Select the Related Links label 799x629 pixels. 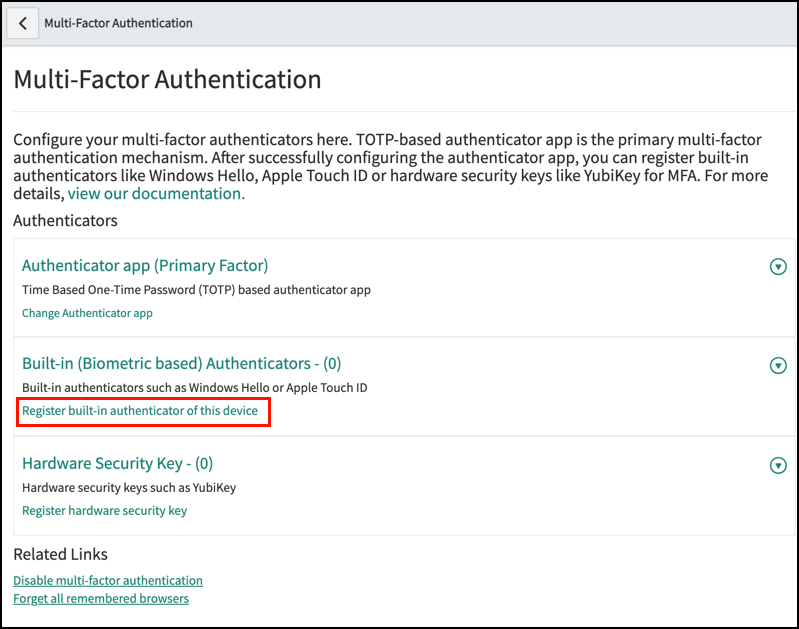[x=61, y=554]
